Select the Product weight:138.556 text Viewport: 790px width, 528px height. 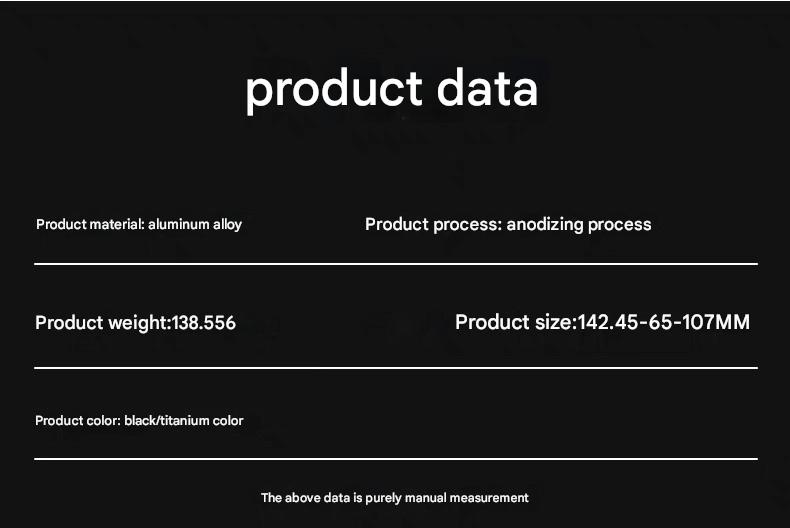click(136, 323)
